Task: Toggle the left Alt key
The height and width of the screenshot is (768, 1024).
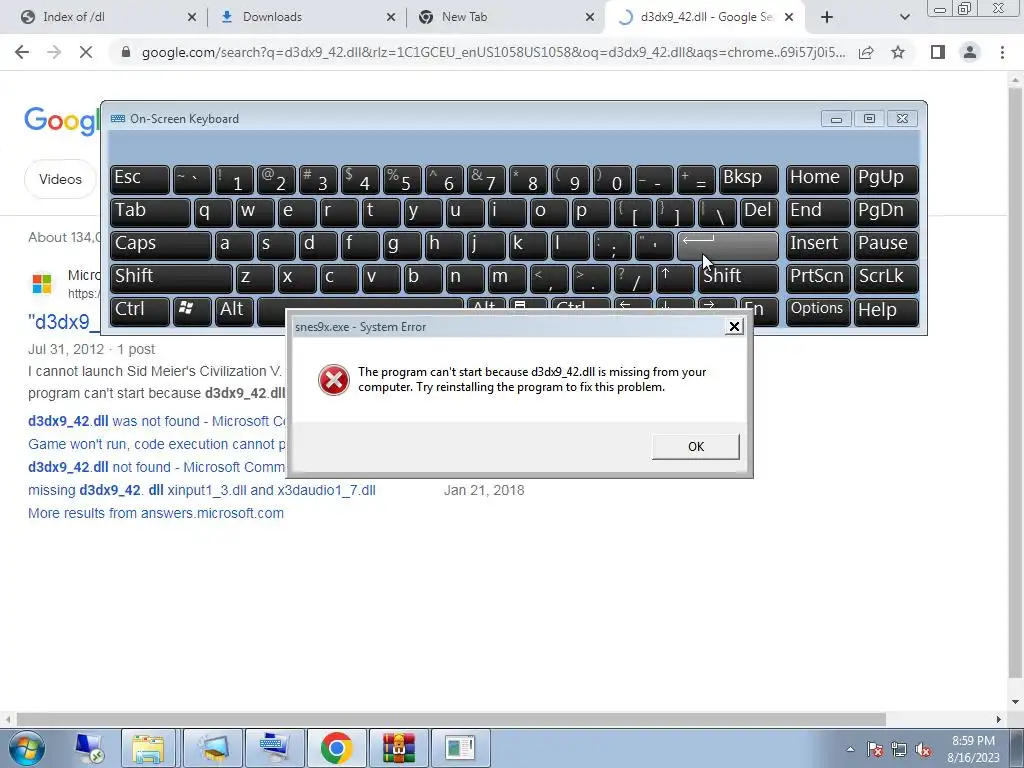Action: coord(233,311)
